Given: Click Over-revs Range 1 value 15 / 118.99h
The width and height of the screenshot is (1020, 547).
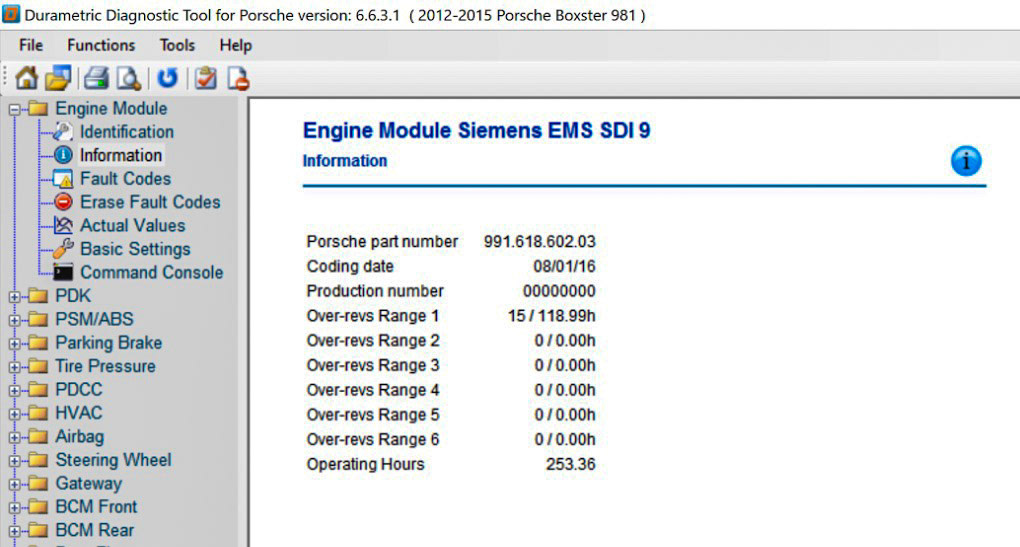Looking at the screenshot, I should [552, 316].
